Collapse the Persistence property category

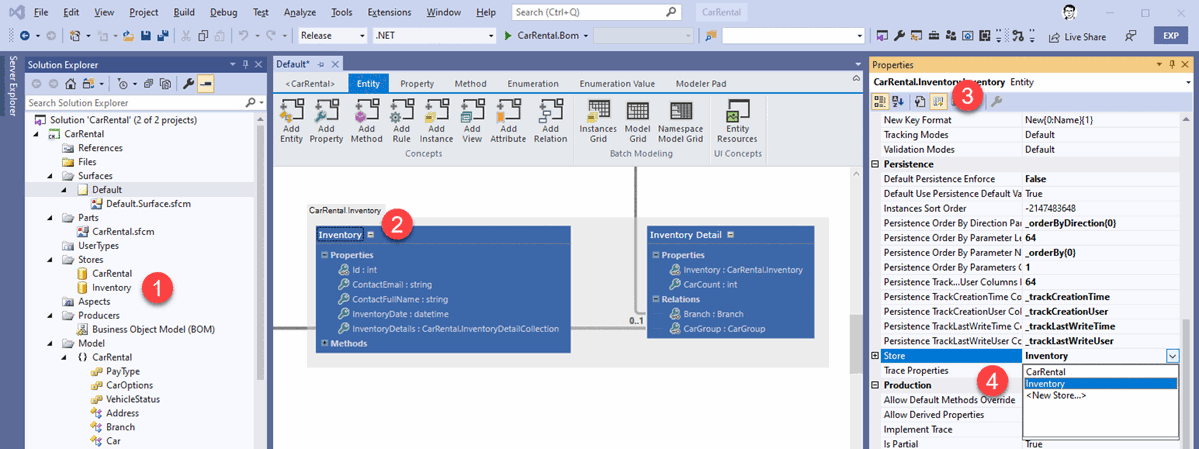click(876, 164)
